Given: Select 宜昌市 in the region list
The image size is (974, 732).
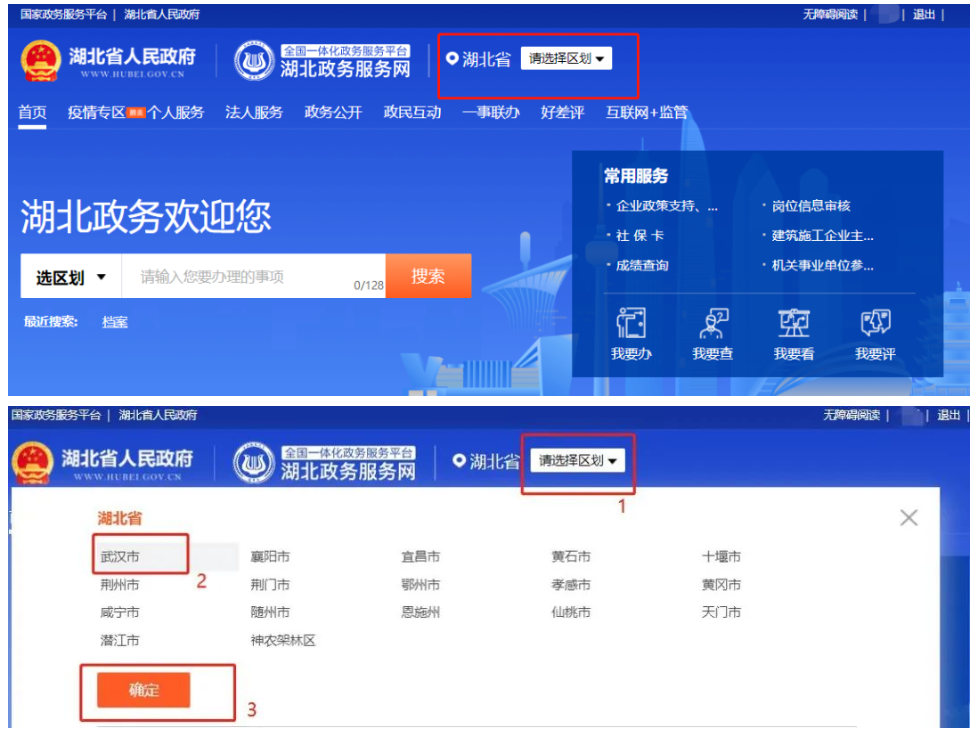Looking at the screenshot, I should (421, 557).
